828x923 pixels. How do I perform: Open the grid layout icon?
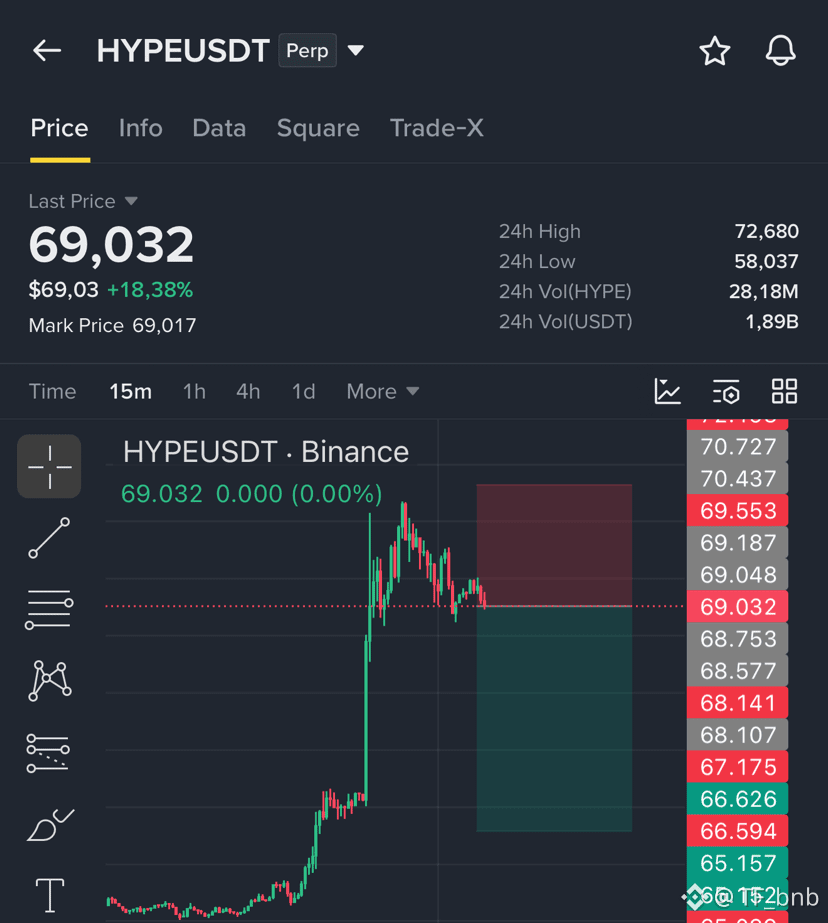click(784, 391)
